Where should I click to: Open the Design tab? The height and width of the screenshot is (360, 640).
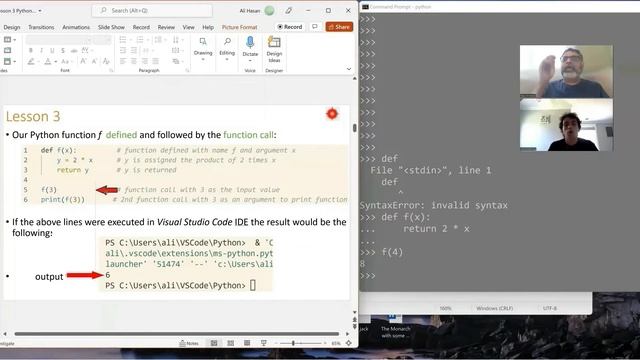pos(12,27)
